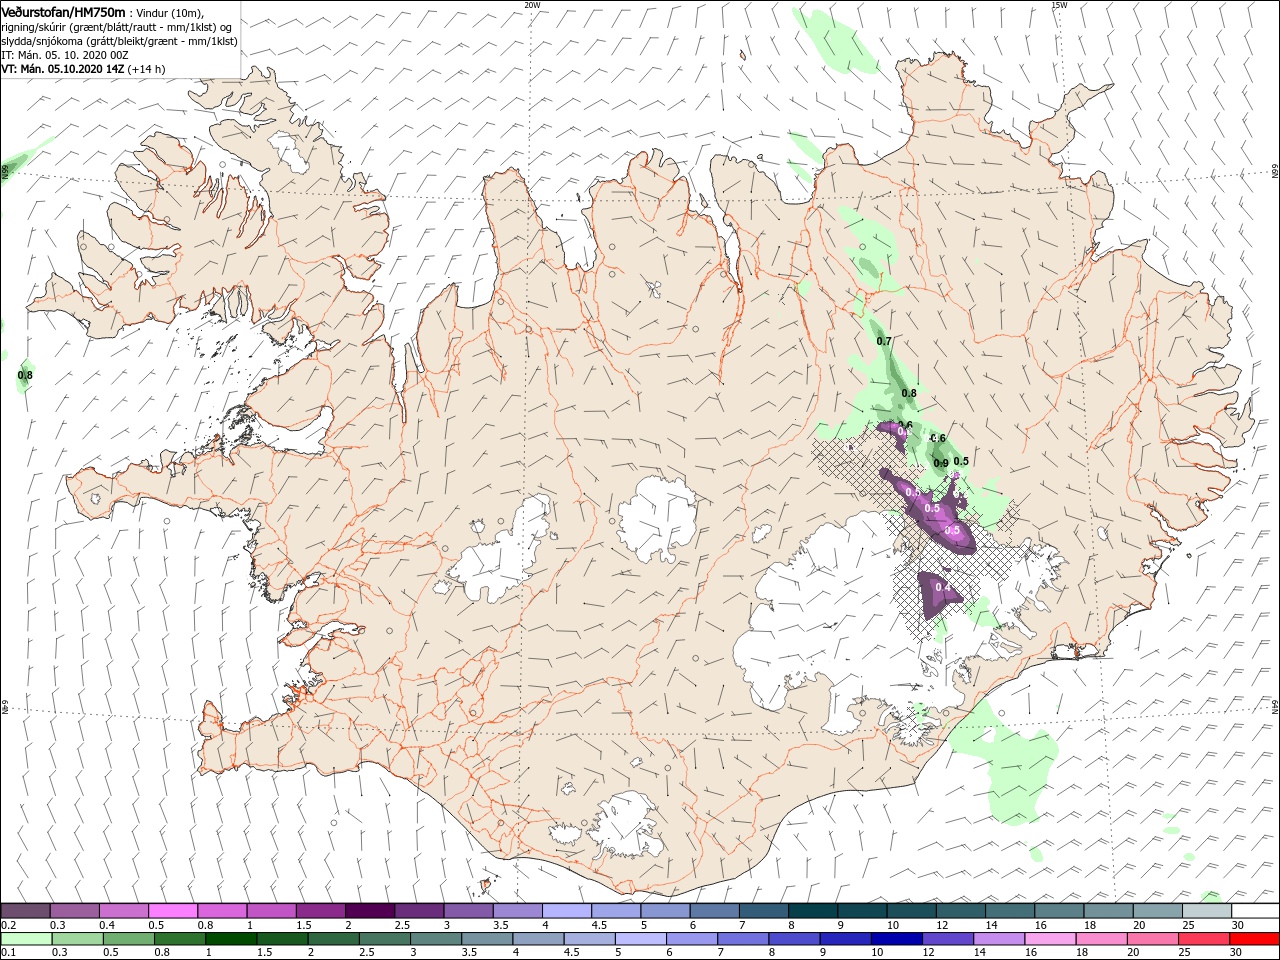Click the darkest purple 2 mm snow swatch

coord(369,911)
